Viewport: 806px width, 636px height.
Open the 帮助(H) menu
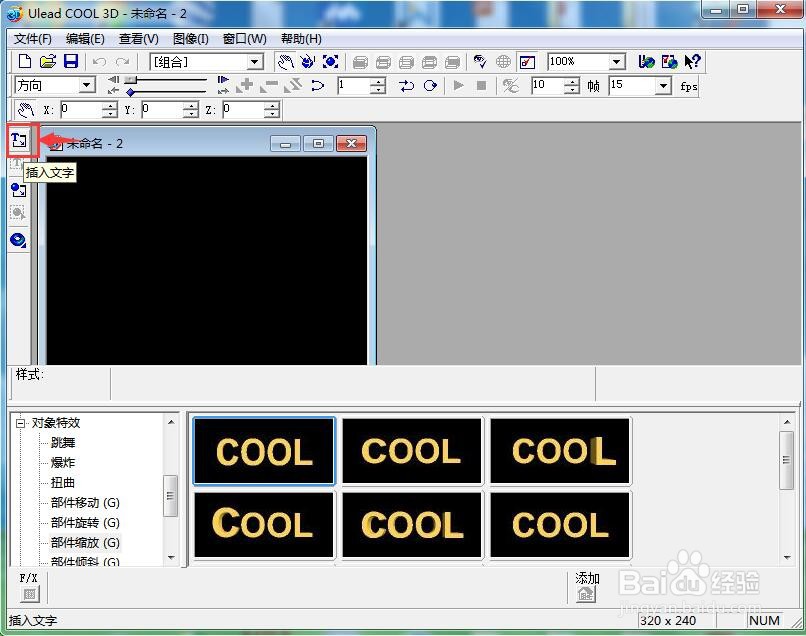(301, 39)
